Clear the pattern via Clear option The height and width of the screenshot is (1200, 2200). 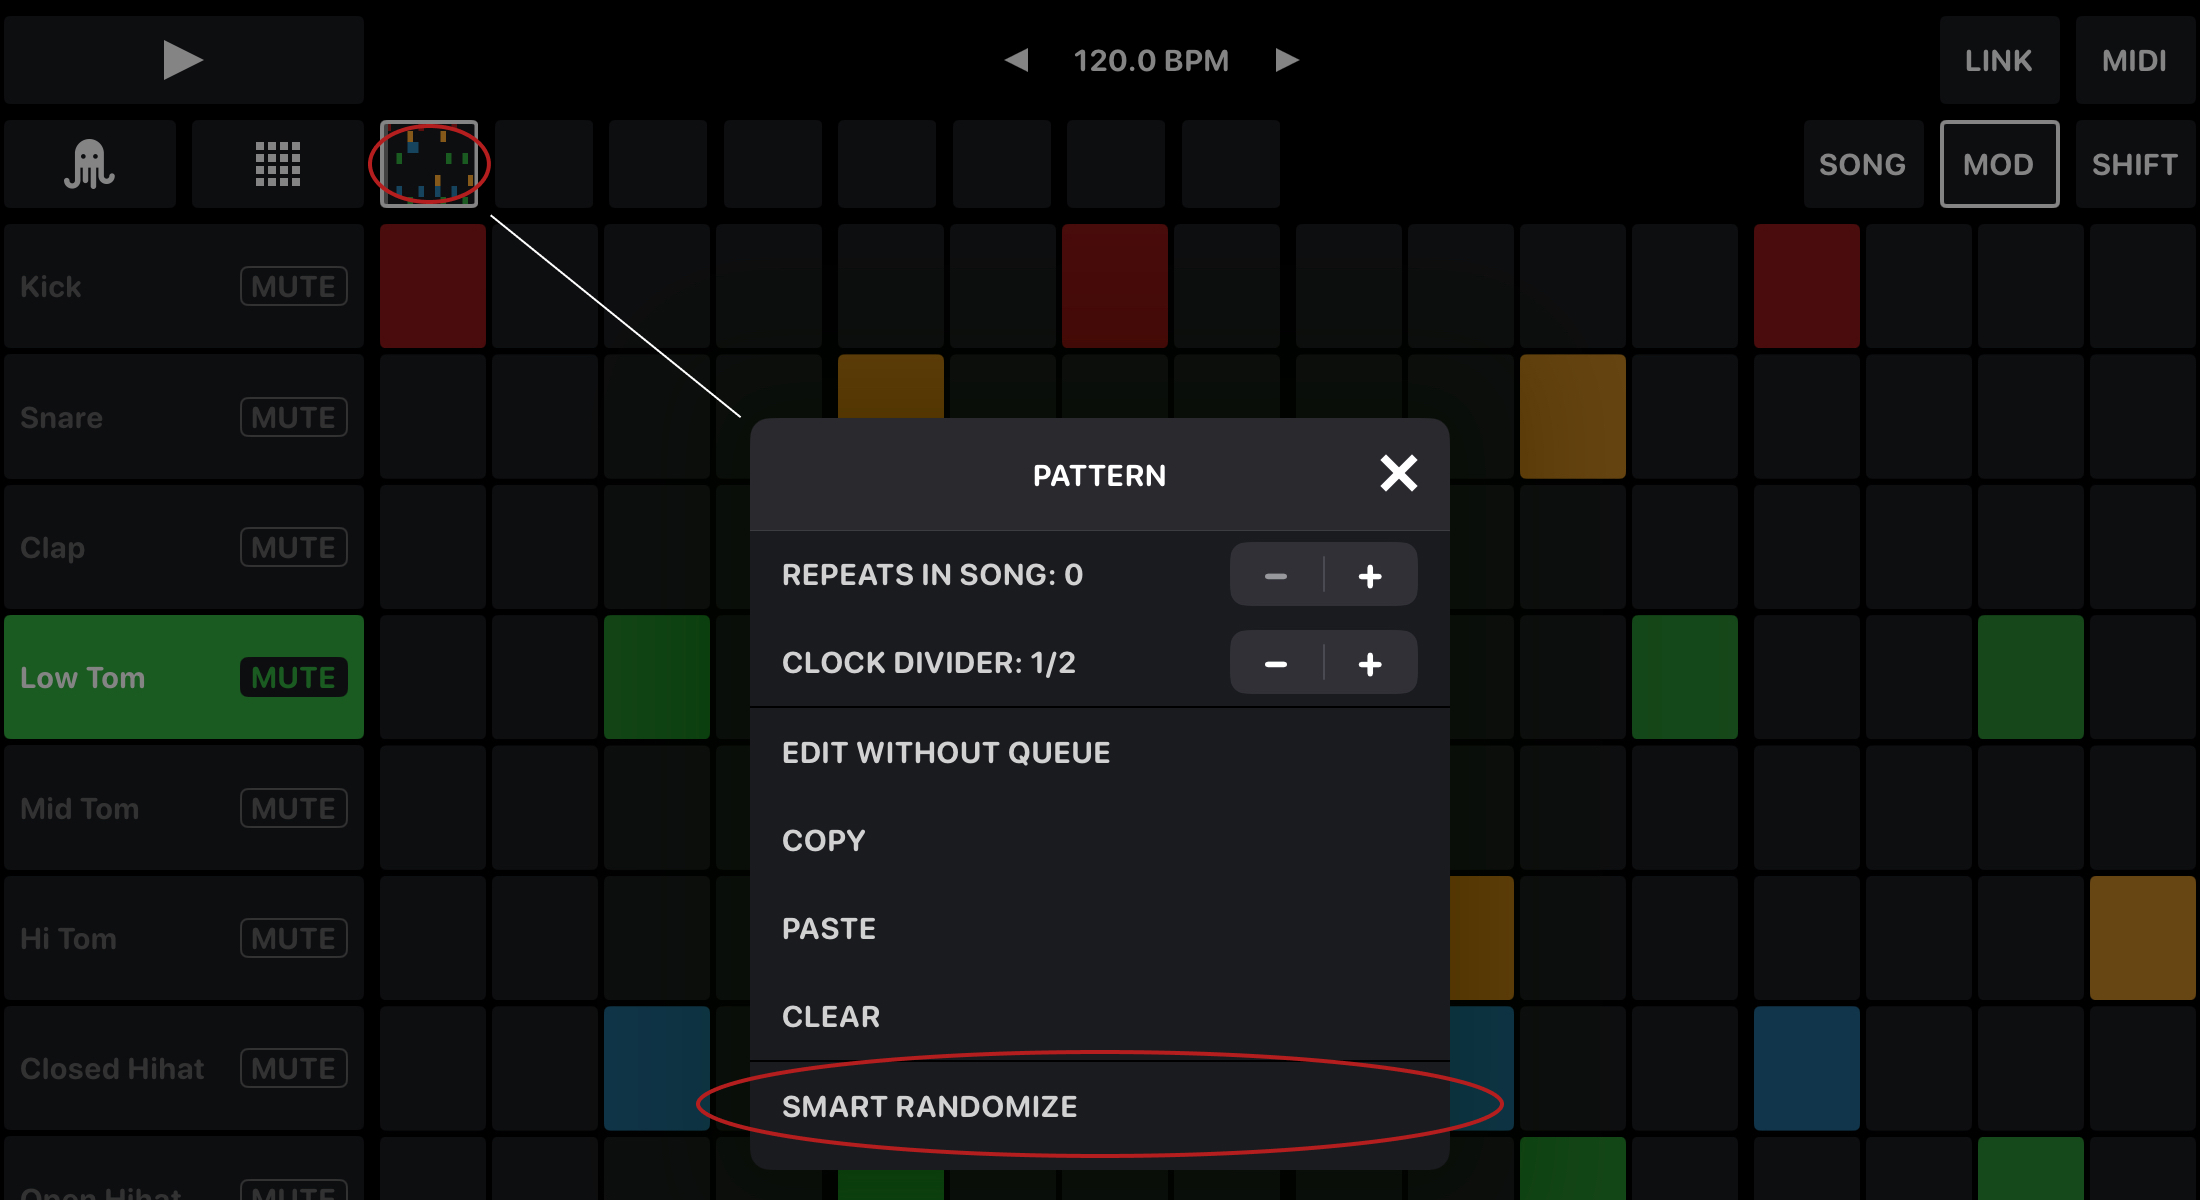point(830,1017)
